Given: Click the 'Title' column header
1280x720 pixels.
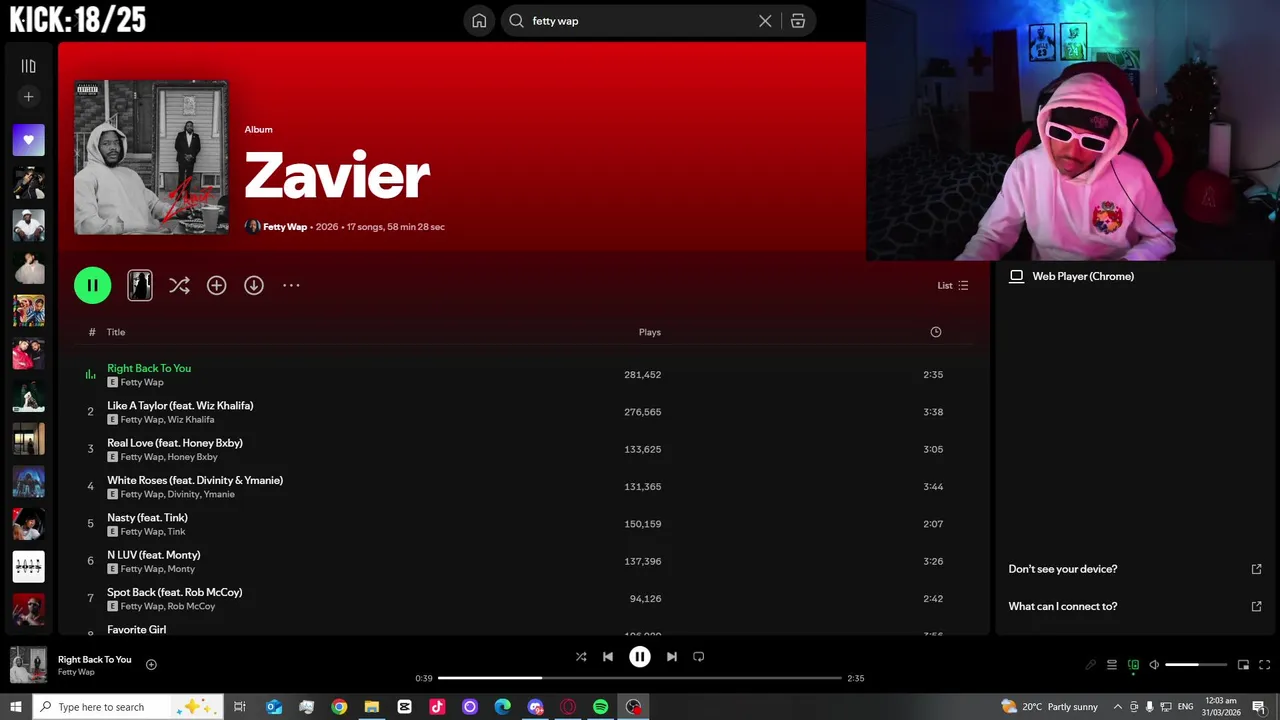Looking at the screenshot, I should [116, 332].
